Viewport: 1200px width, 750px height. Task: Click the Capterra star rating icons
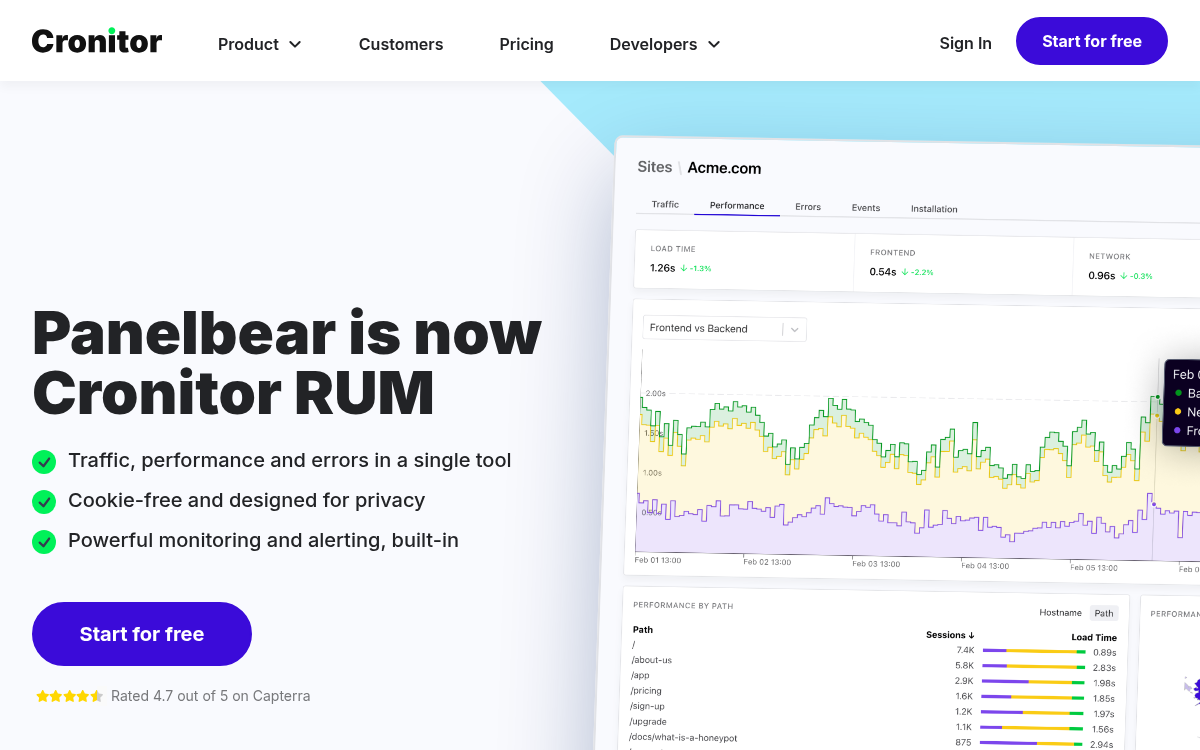click(x=69, y=696)
